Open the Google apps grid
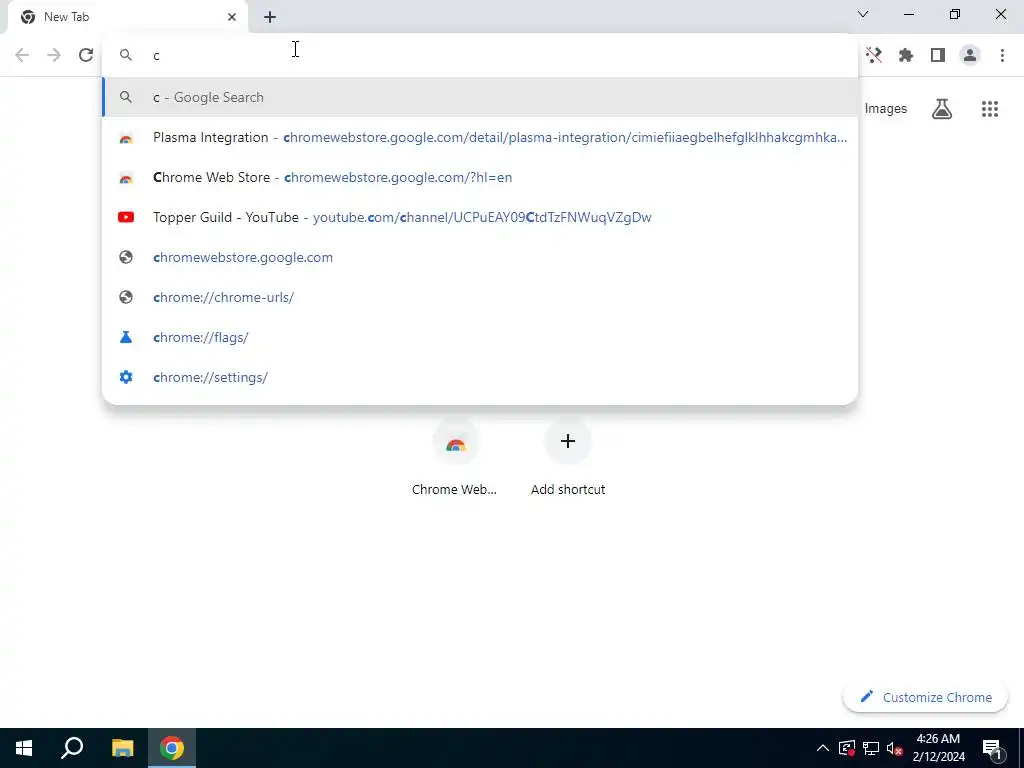The image size is (1024, 768). click(x=990, y=109)
